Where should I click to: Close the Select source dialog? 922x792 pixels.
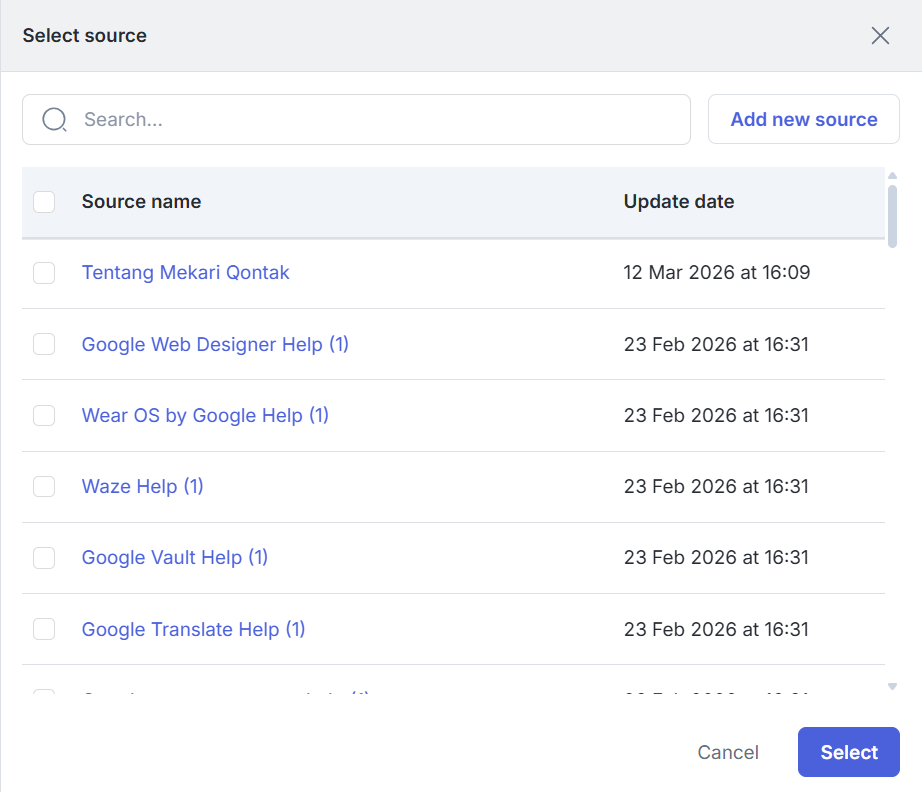tap(880, 36)
